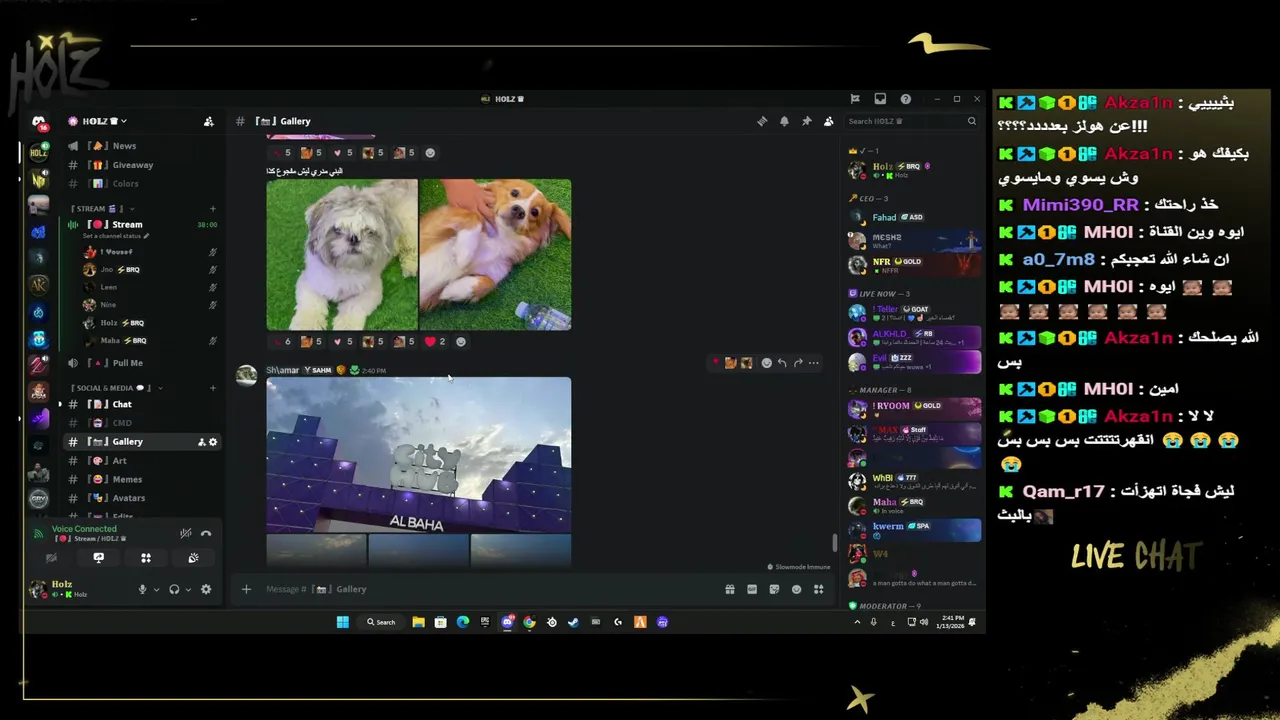
Task: Forward arrow on Sh\amar message toolbar
Action: point(798,363)
